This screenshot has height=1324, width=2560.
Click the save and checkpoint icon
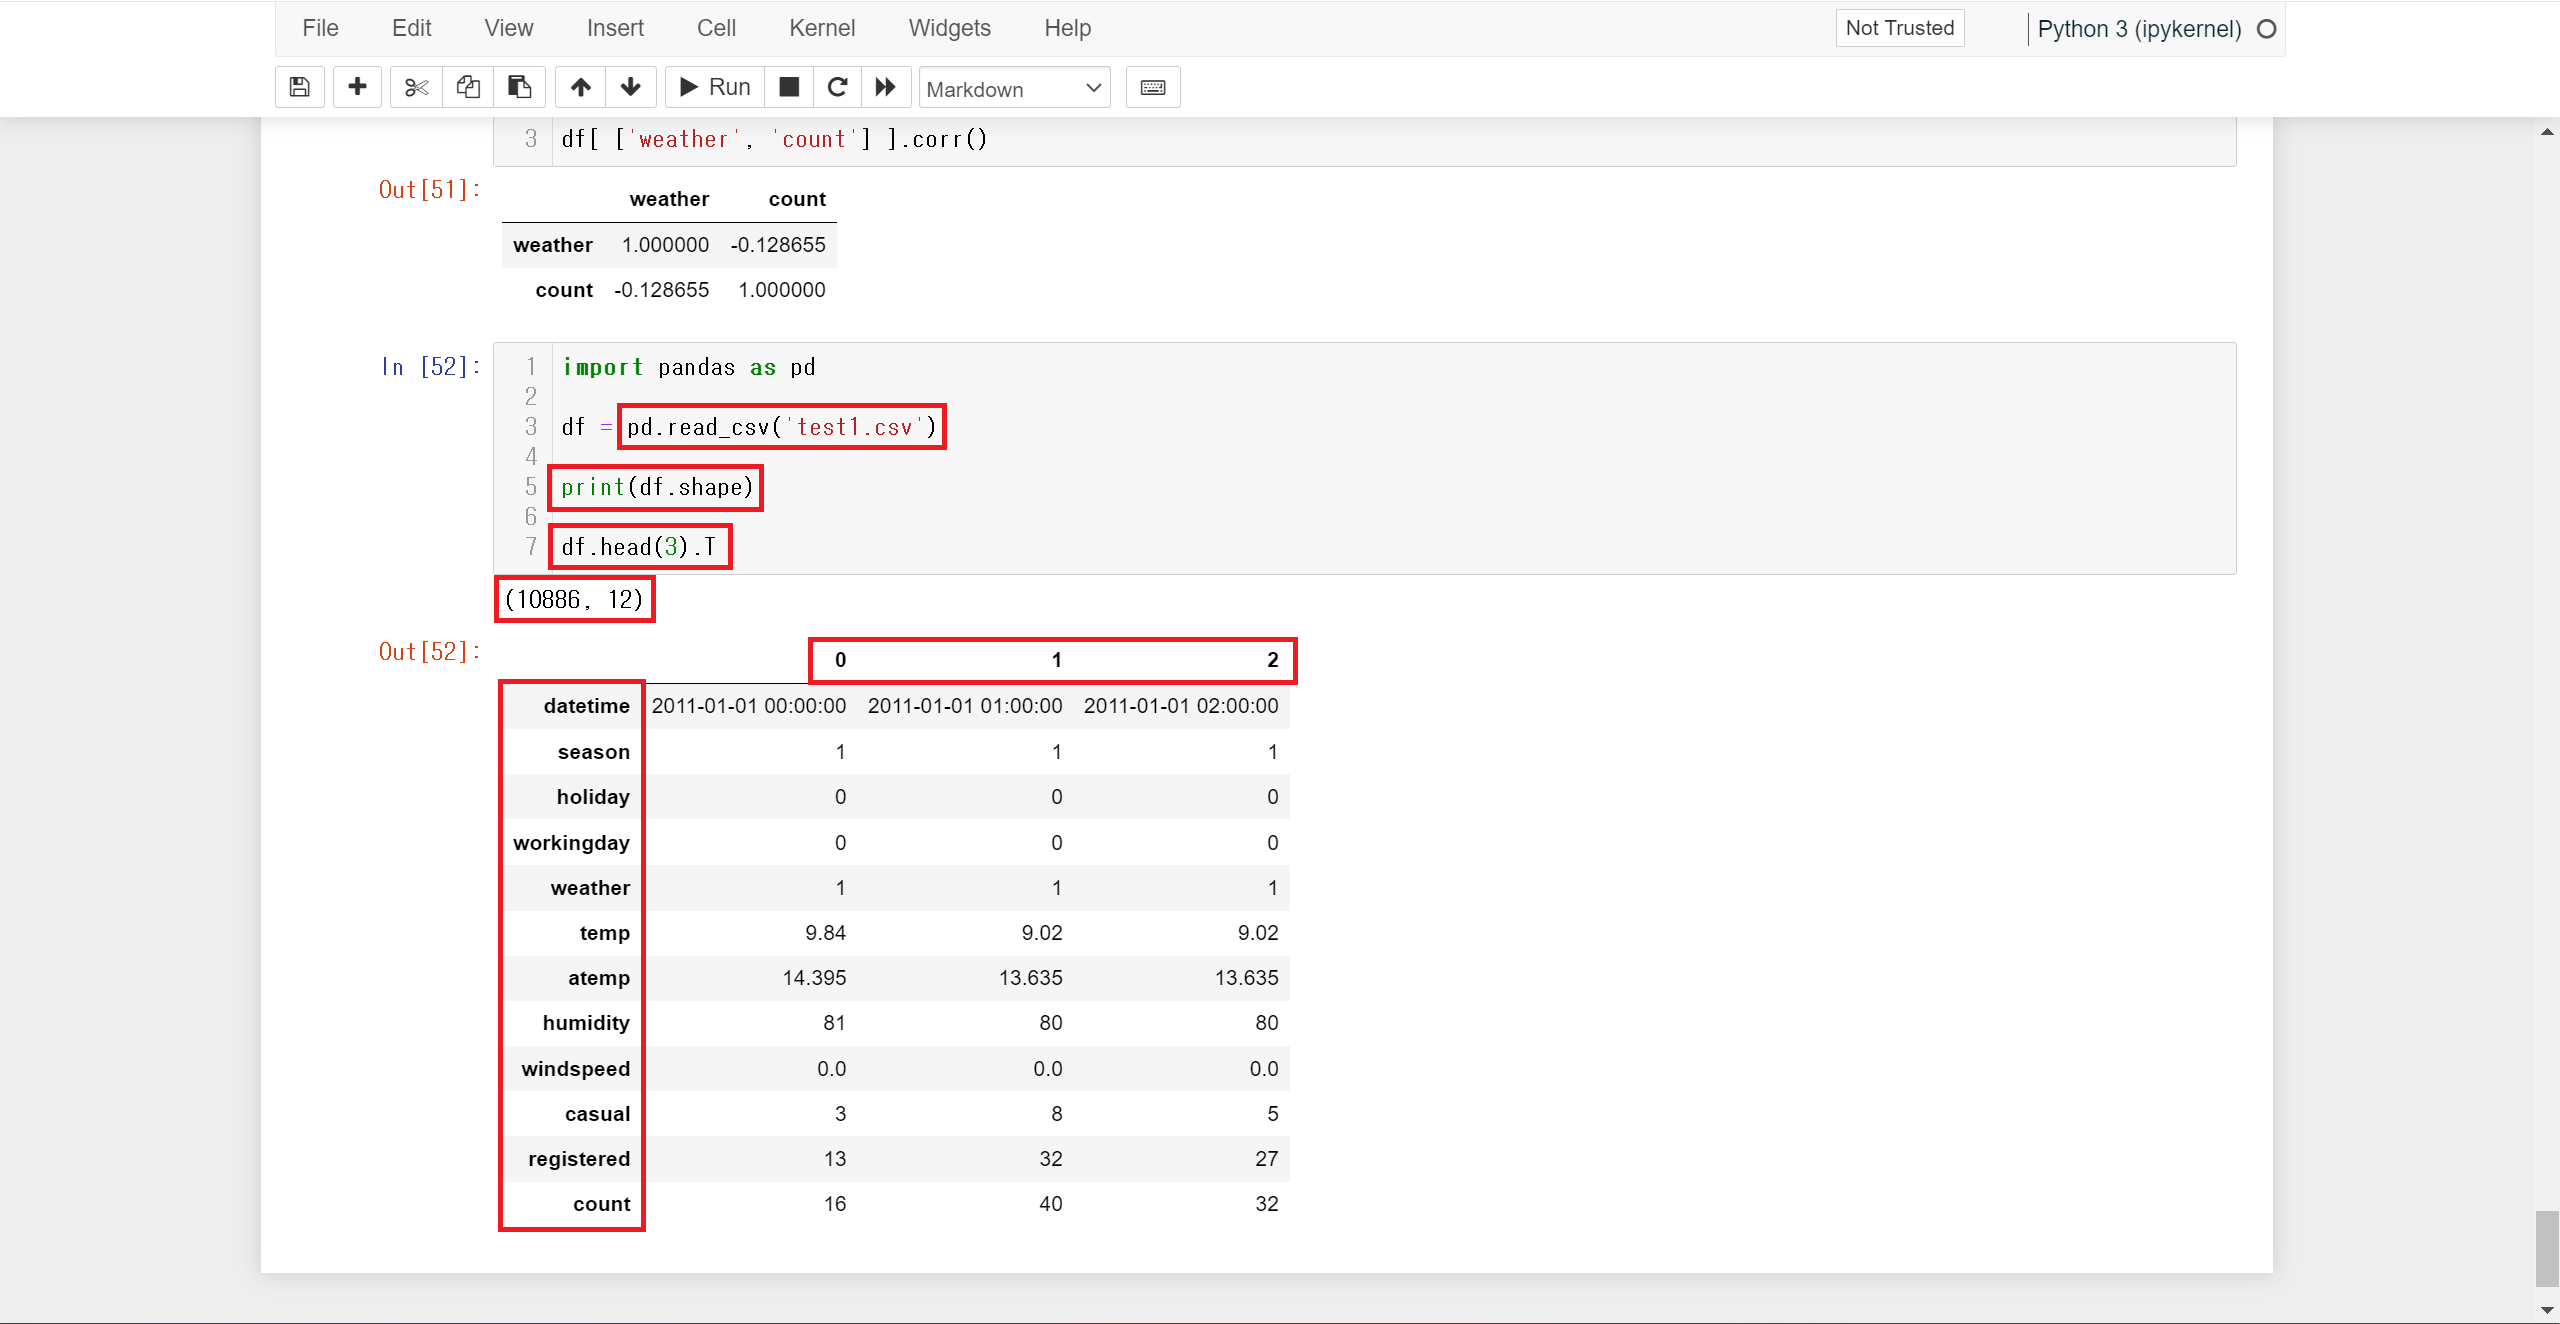299,87
